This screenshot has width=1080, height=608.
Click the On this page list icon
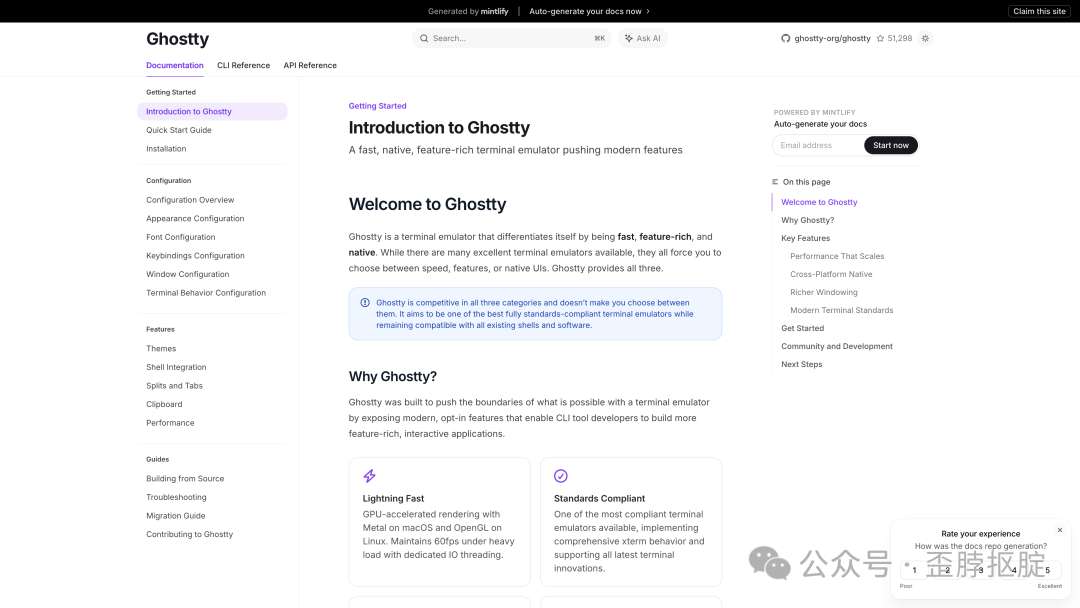tap(774, 181)
